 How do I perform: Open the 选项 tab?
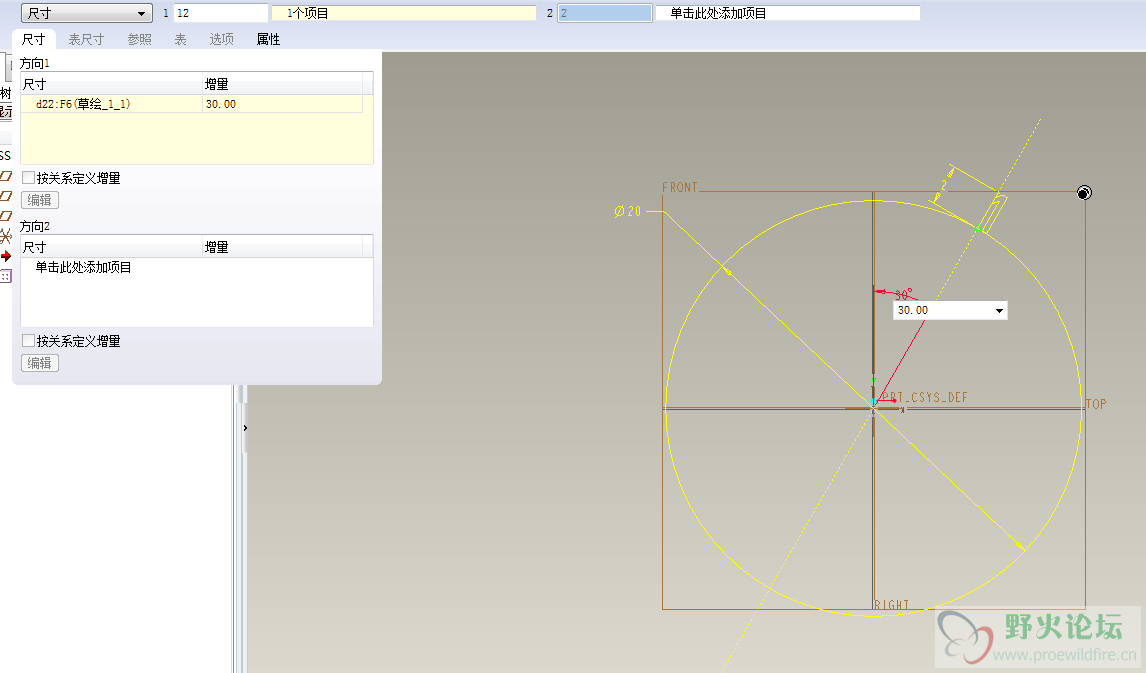coord(221,39)
